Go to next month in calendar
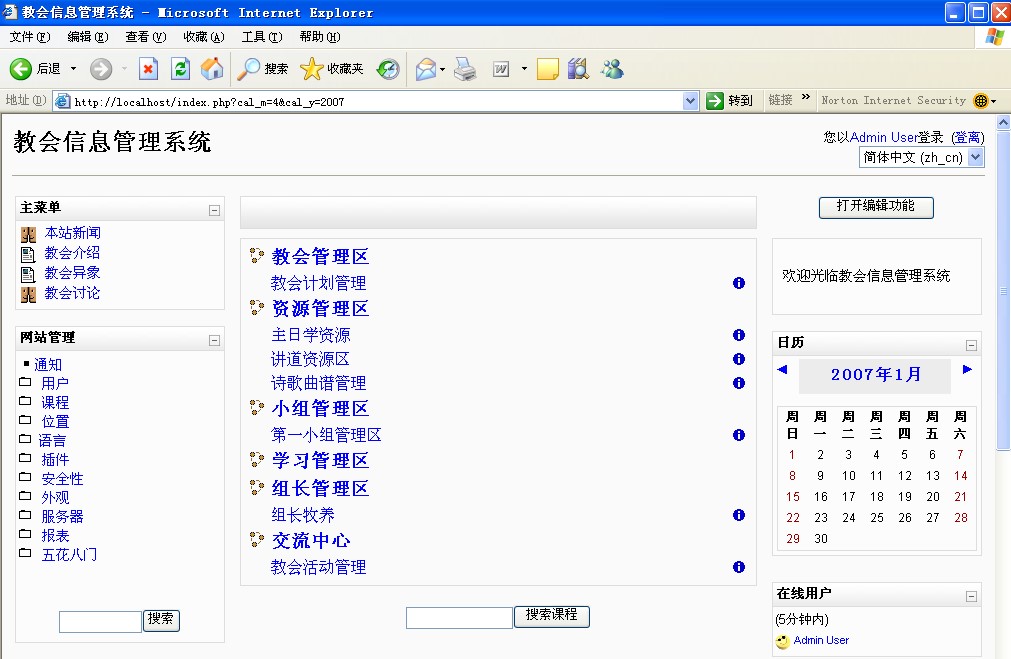1011x659 pixels. (x=967, y=369)
